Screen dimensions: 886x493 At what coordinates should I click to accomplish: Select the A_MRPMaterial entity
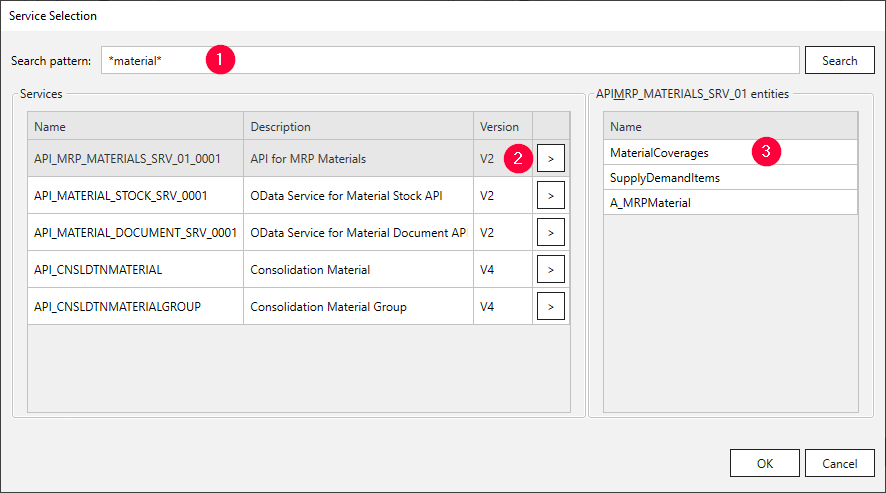650,202
